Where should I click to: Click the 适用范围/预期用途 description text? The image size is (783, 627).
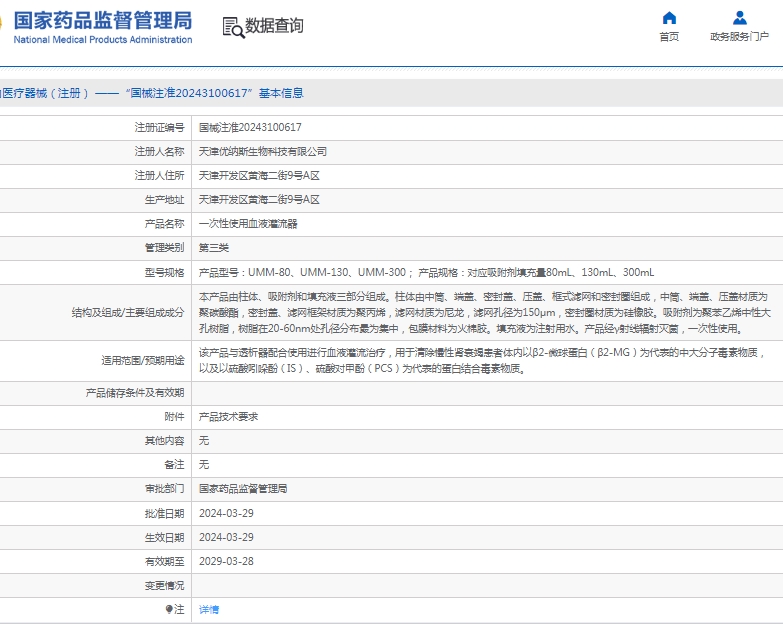482,360
